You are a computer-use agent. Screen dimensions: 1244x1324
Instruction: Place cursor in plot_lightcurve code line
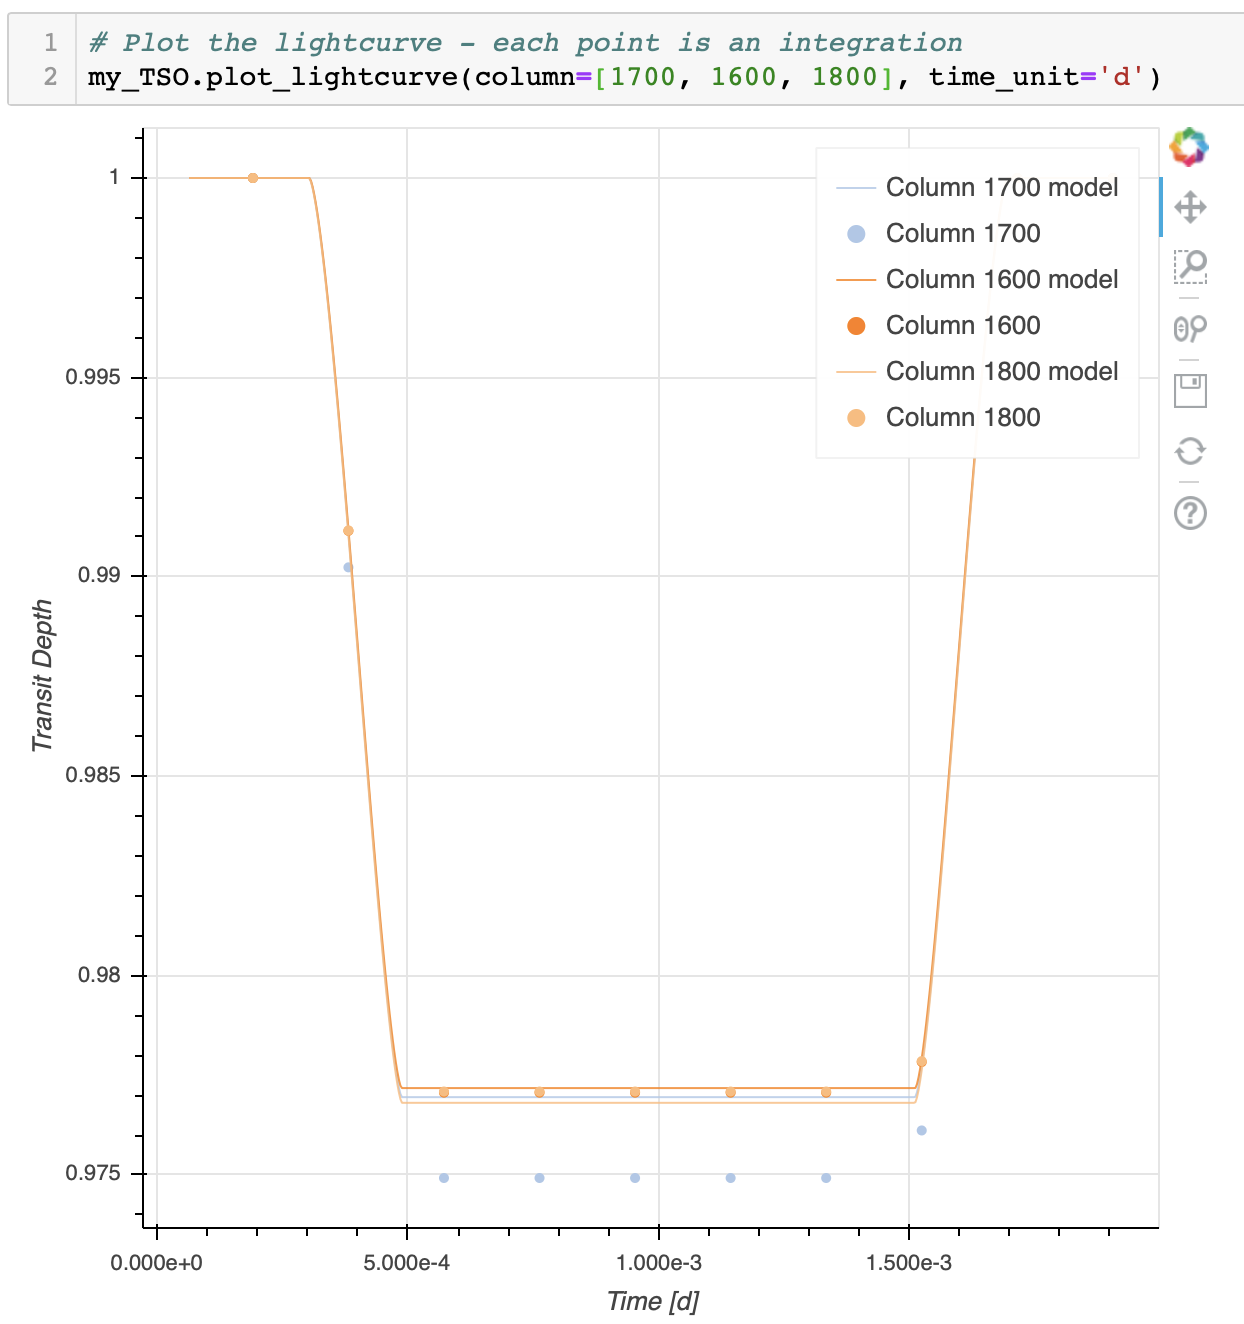tap(625, 77)
